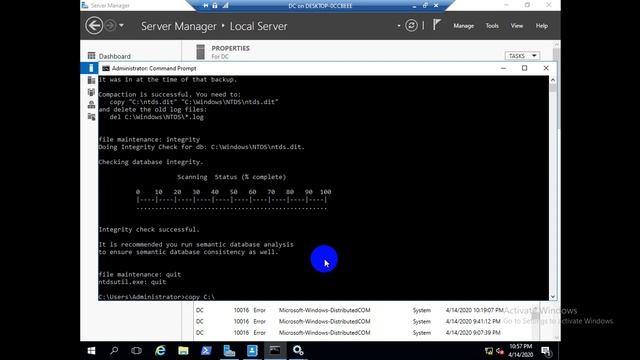Select the event row timed 9:07:39 PM
This screenshot has height=360, width=640.
pos(349,333)
